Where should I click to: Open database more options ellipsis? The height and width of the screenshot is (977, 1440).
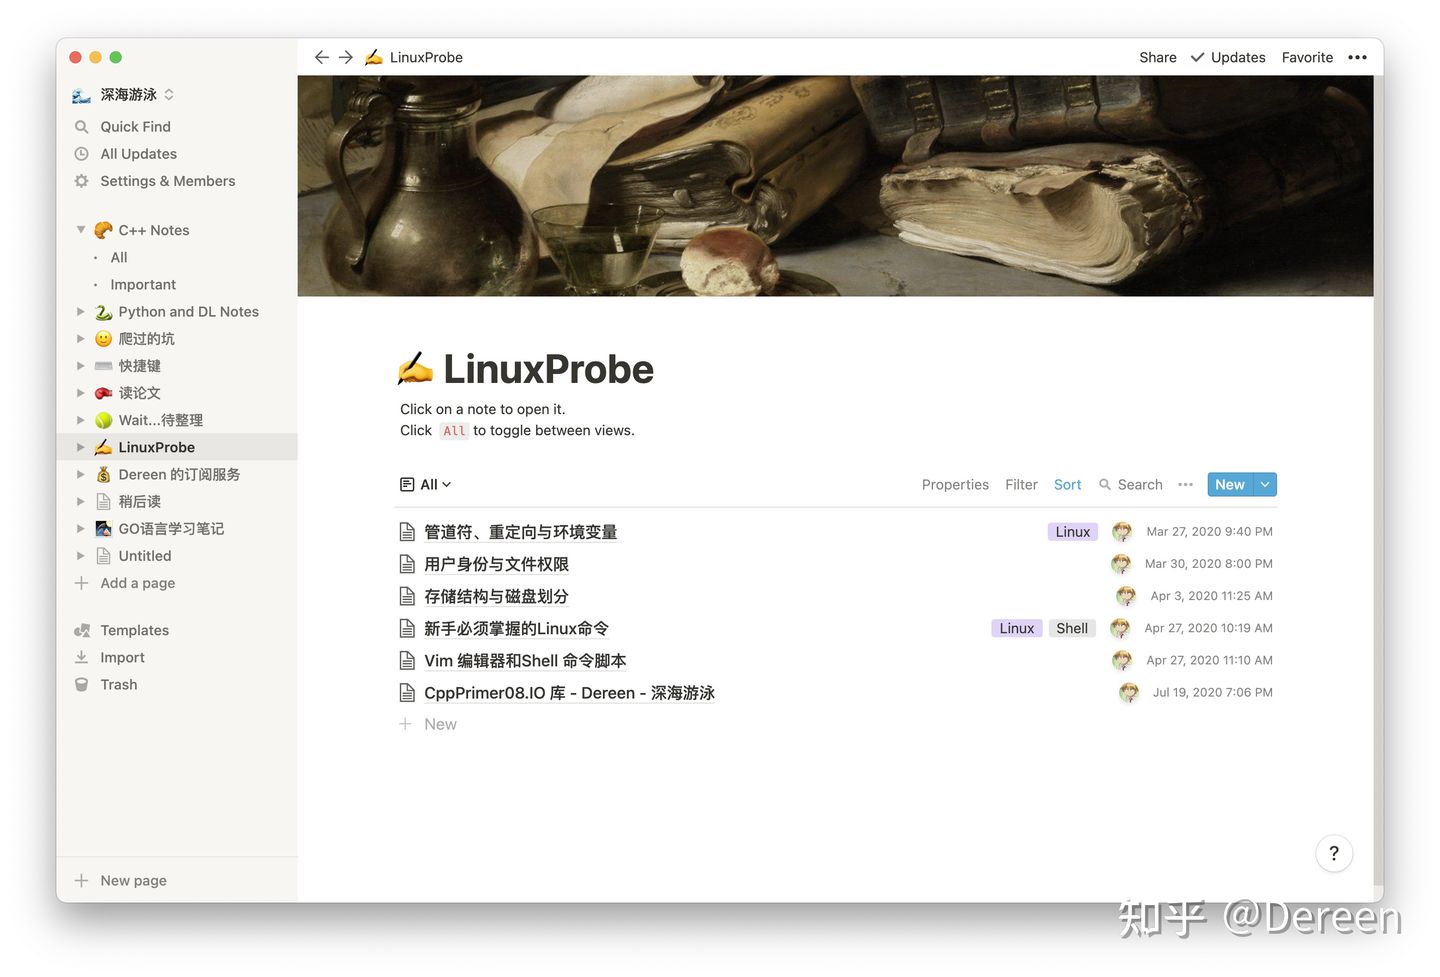[x=1185, y=485]
